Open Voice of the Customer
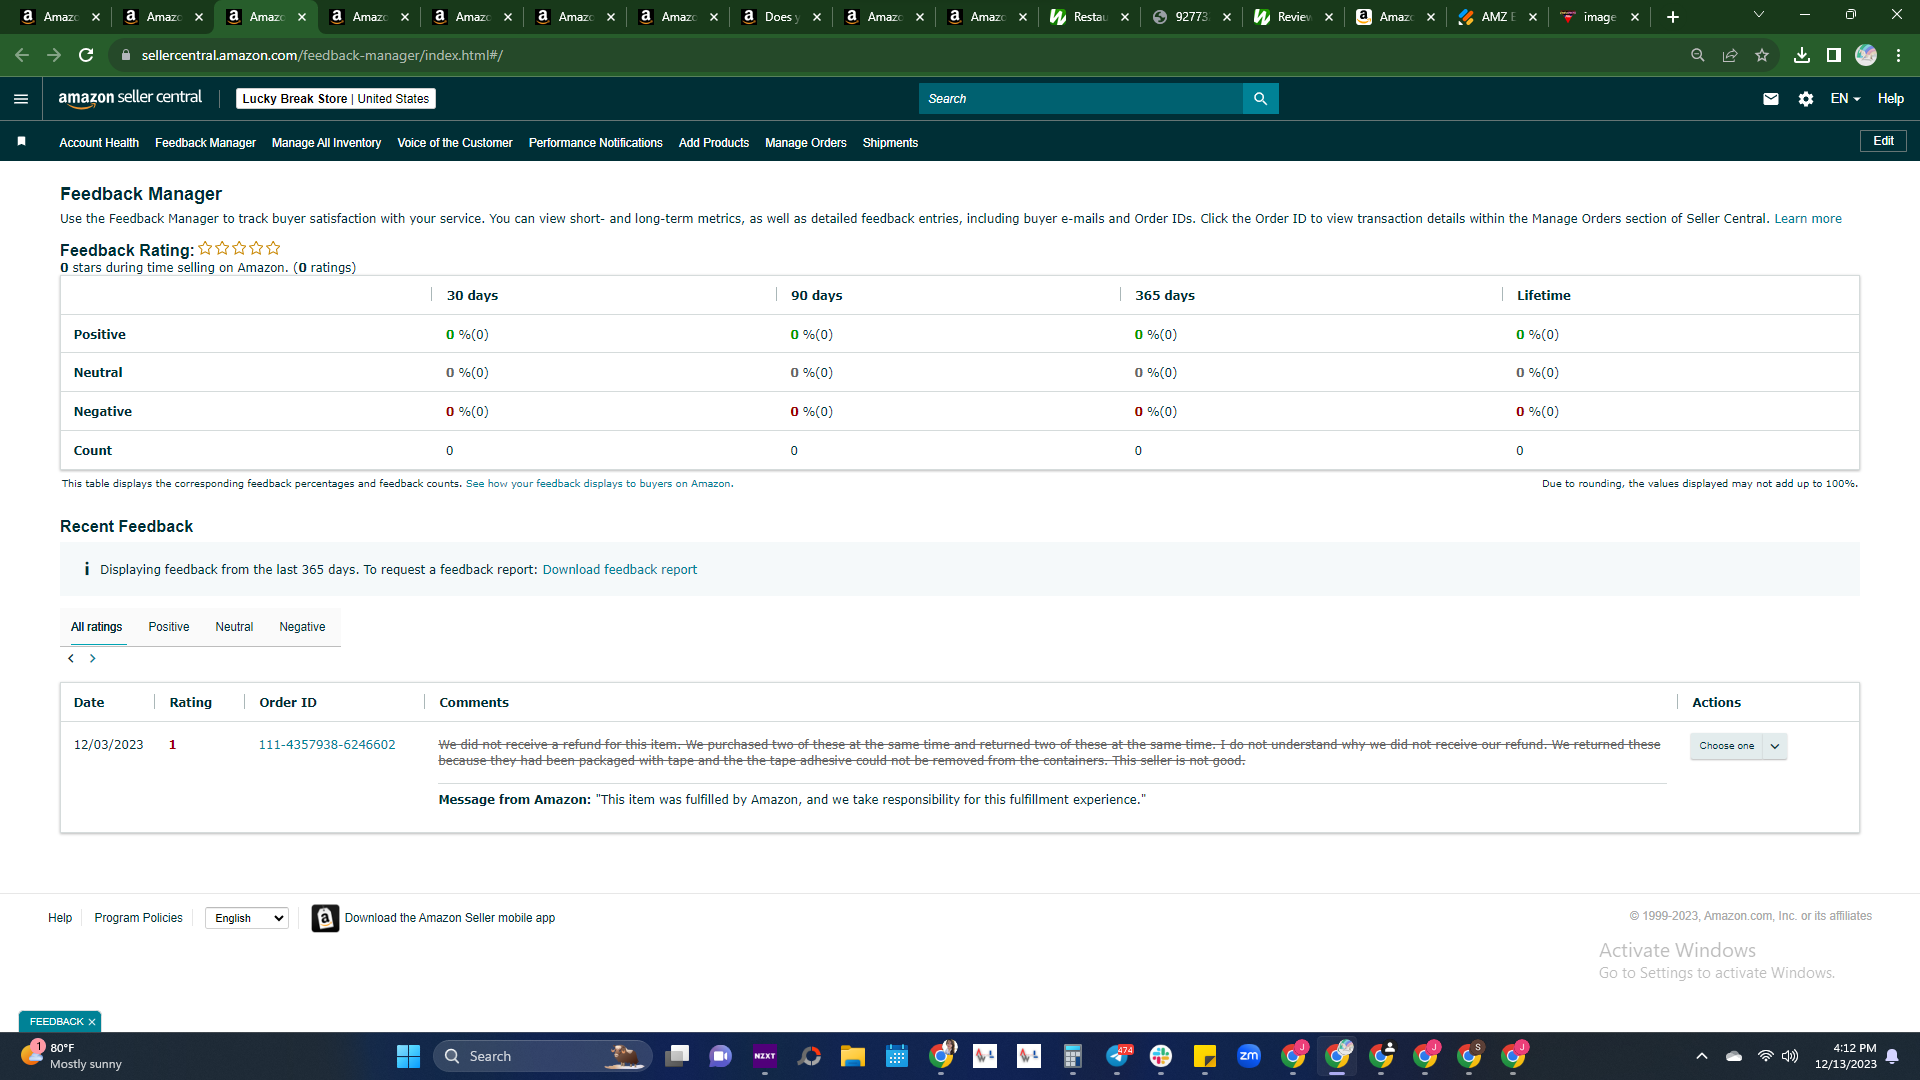Image resolution: width=1920 pixels, height=1080 pixels. (455, 143)
